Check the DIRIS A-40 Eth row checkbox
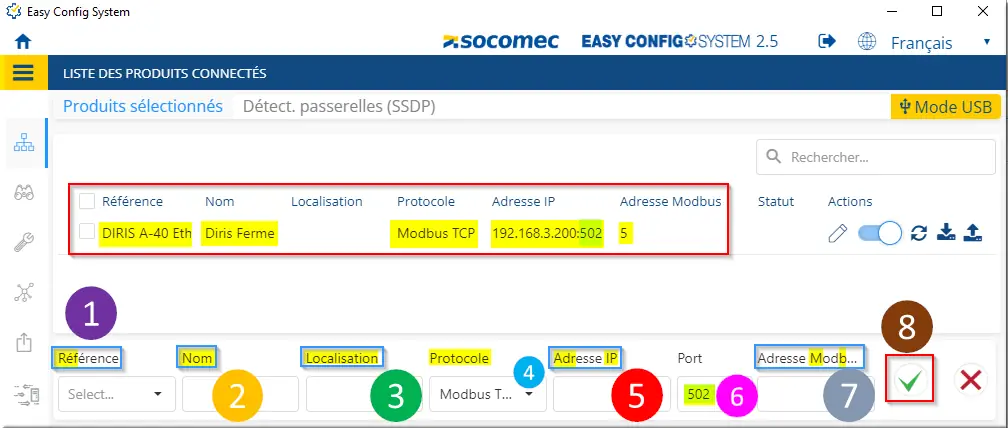The image size is (1008, 428). 87,232
